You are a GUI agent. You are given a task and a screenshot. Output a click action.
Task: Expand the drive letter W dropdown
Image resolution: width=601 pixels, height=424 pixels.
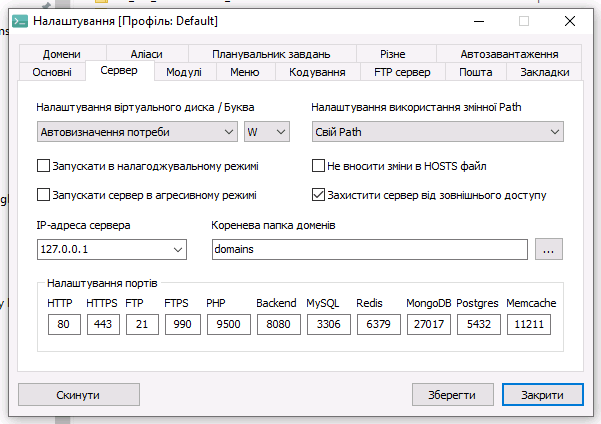point(266,132)
